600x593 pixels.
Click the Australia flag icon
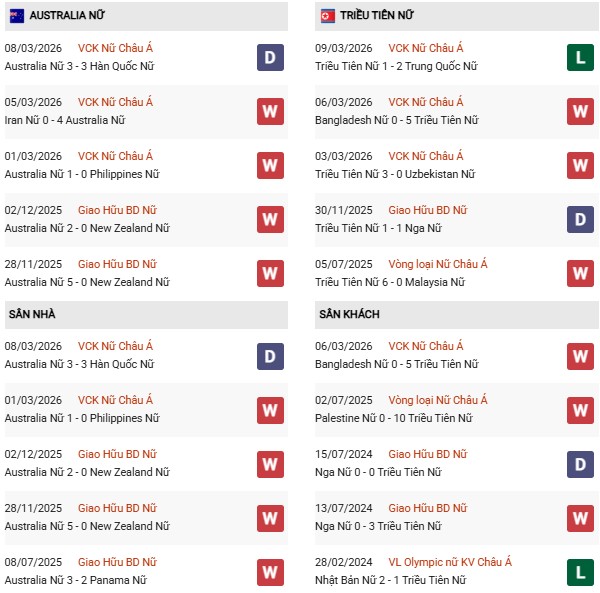point(17,16)
